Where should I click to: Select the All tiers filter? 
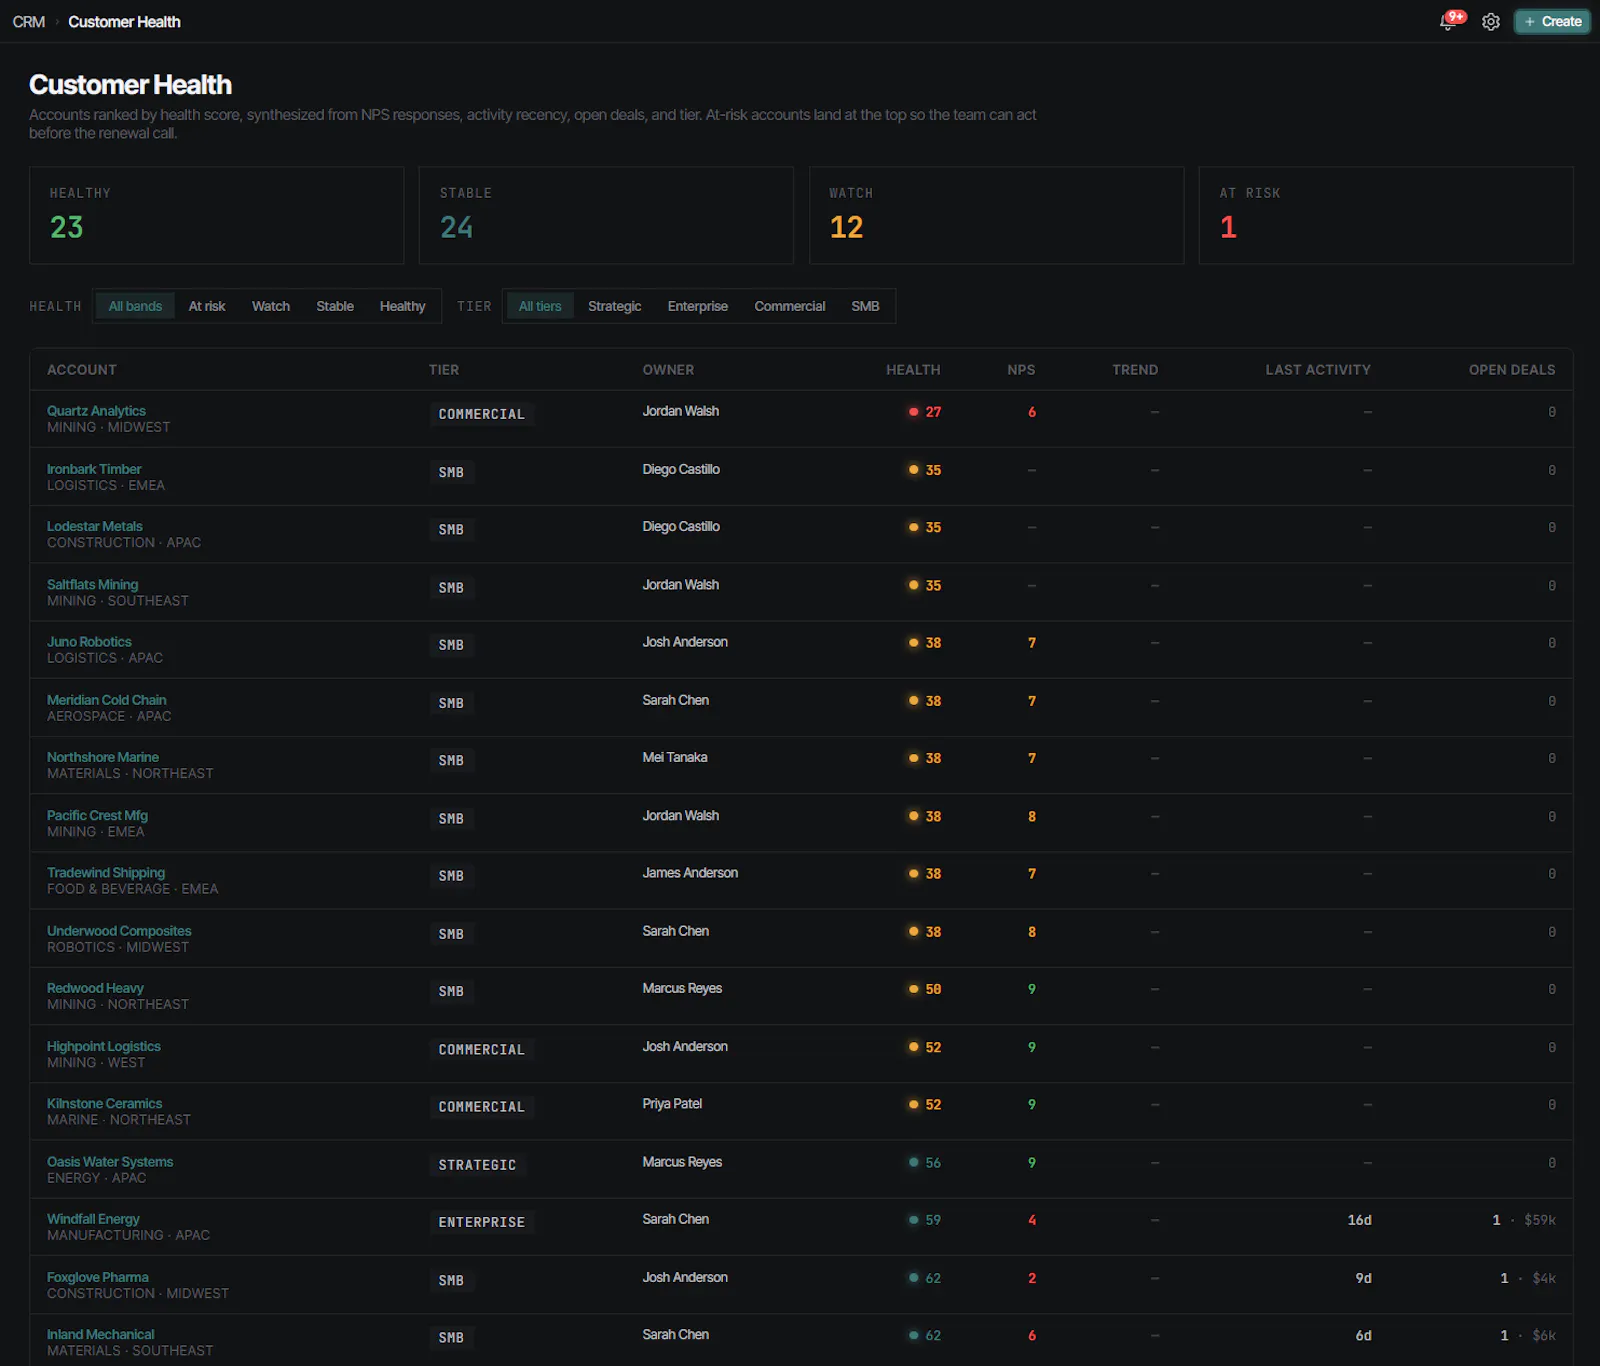pos(540,306)
